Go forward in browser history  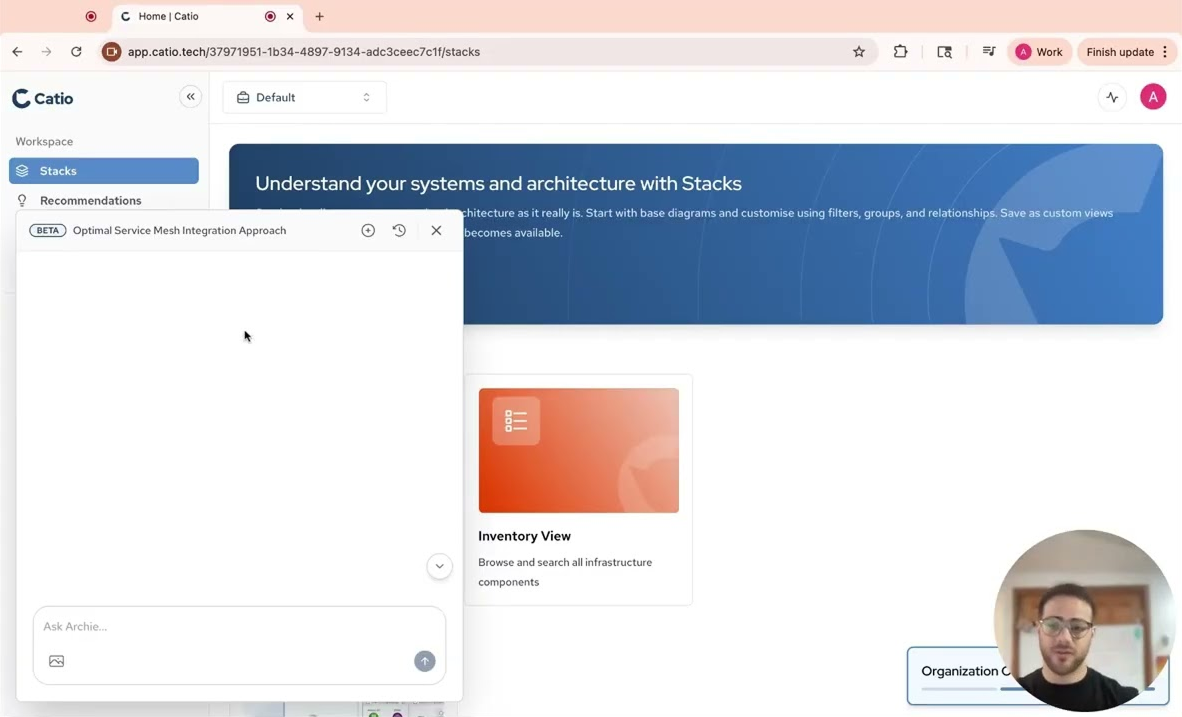pos(47,52)
